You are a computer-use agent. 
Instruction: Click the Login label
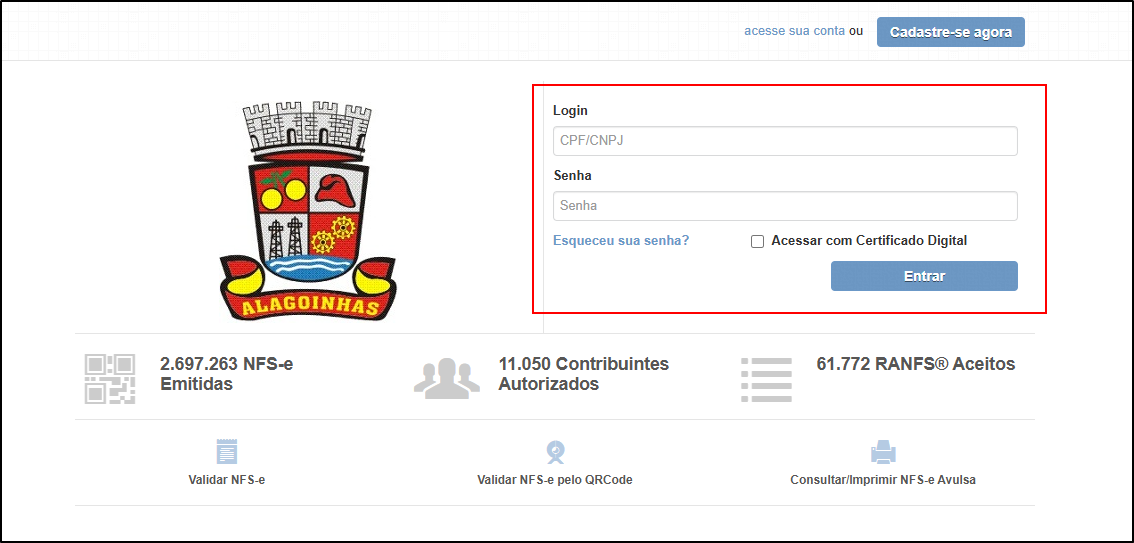click(x=571, y=111)
